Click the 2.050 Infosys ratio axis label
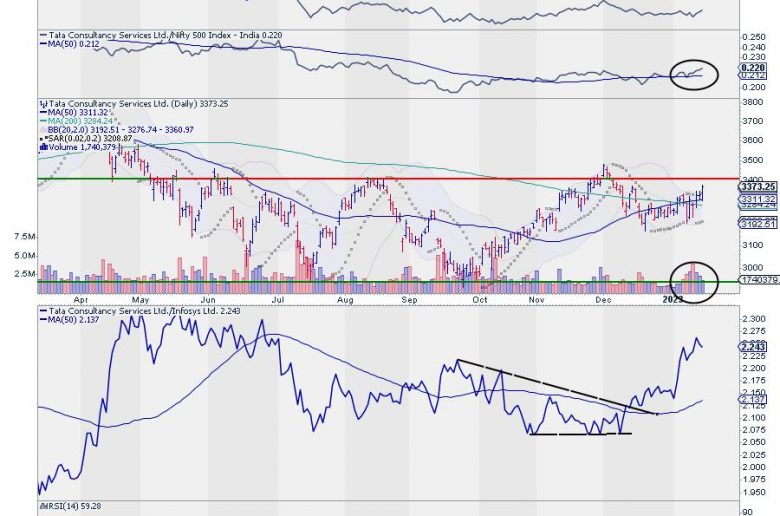 point(754,442)
